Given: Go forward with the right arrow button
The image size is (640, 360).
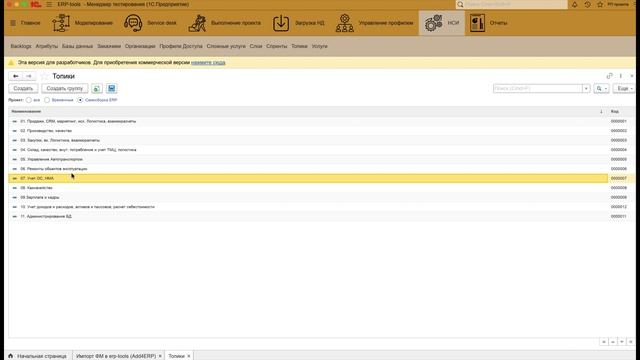Looking at the screenshot, I should [x=29, y=76].
